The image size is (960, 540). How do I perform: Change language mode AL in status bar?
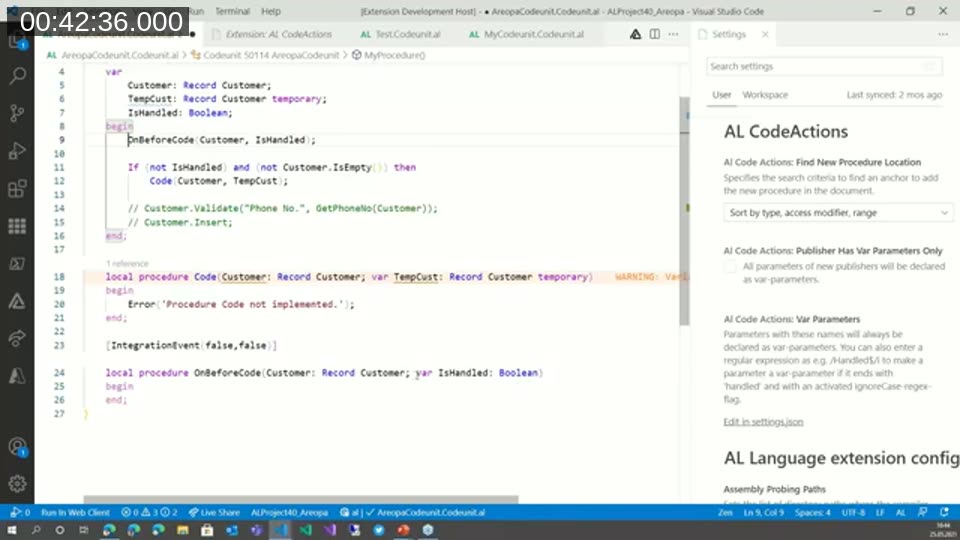click(901, 512)
